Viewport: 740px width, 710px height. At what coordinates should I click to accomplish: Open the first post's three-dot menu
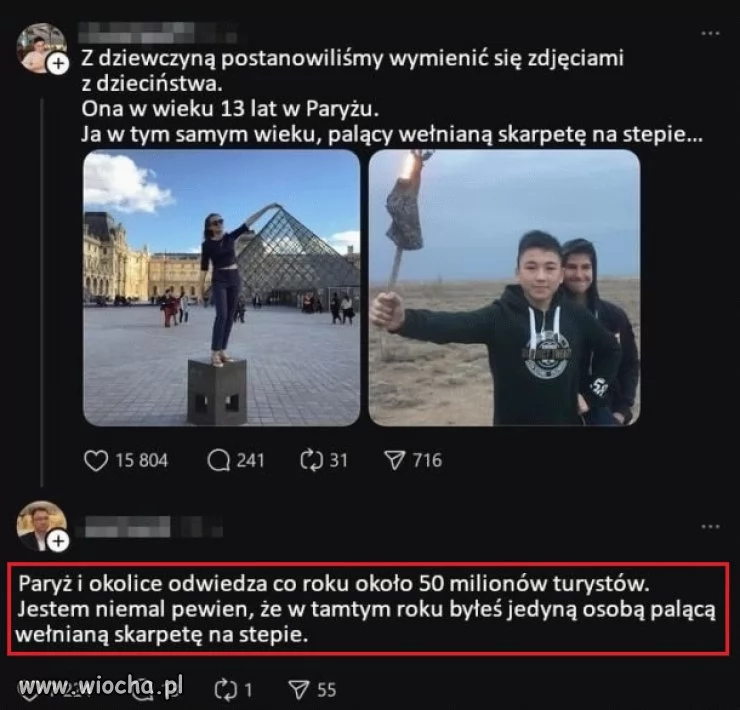pyautogui.click(x=710, y=33)
